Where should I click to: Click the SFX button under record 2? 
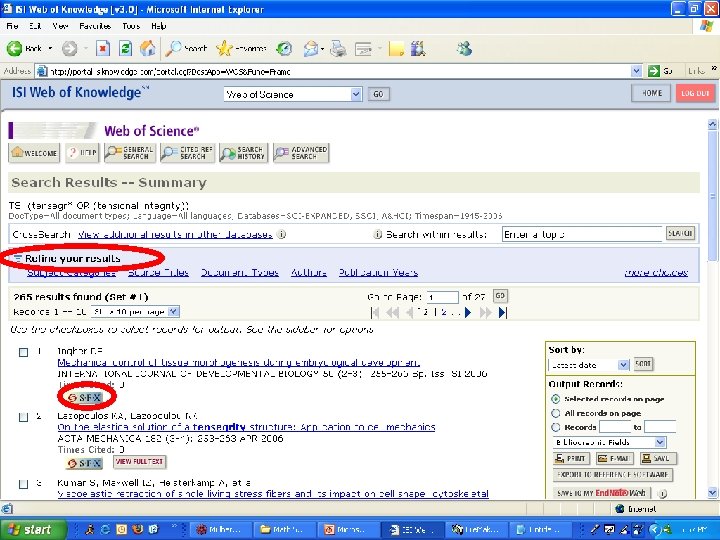84,463
